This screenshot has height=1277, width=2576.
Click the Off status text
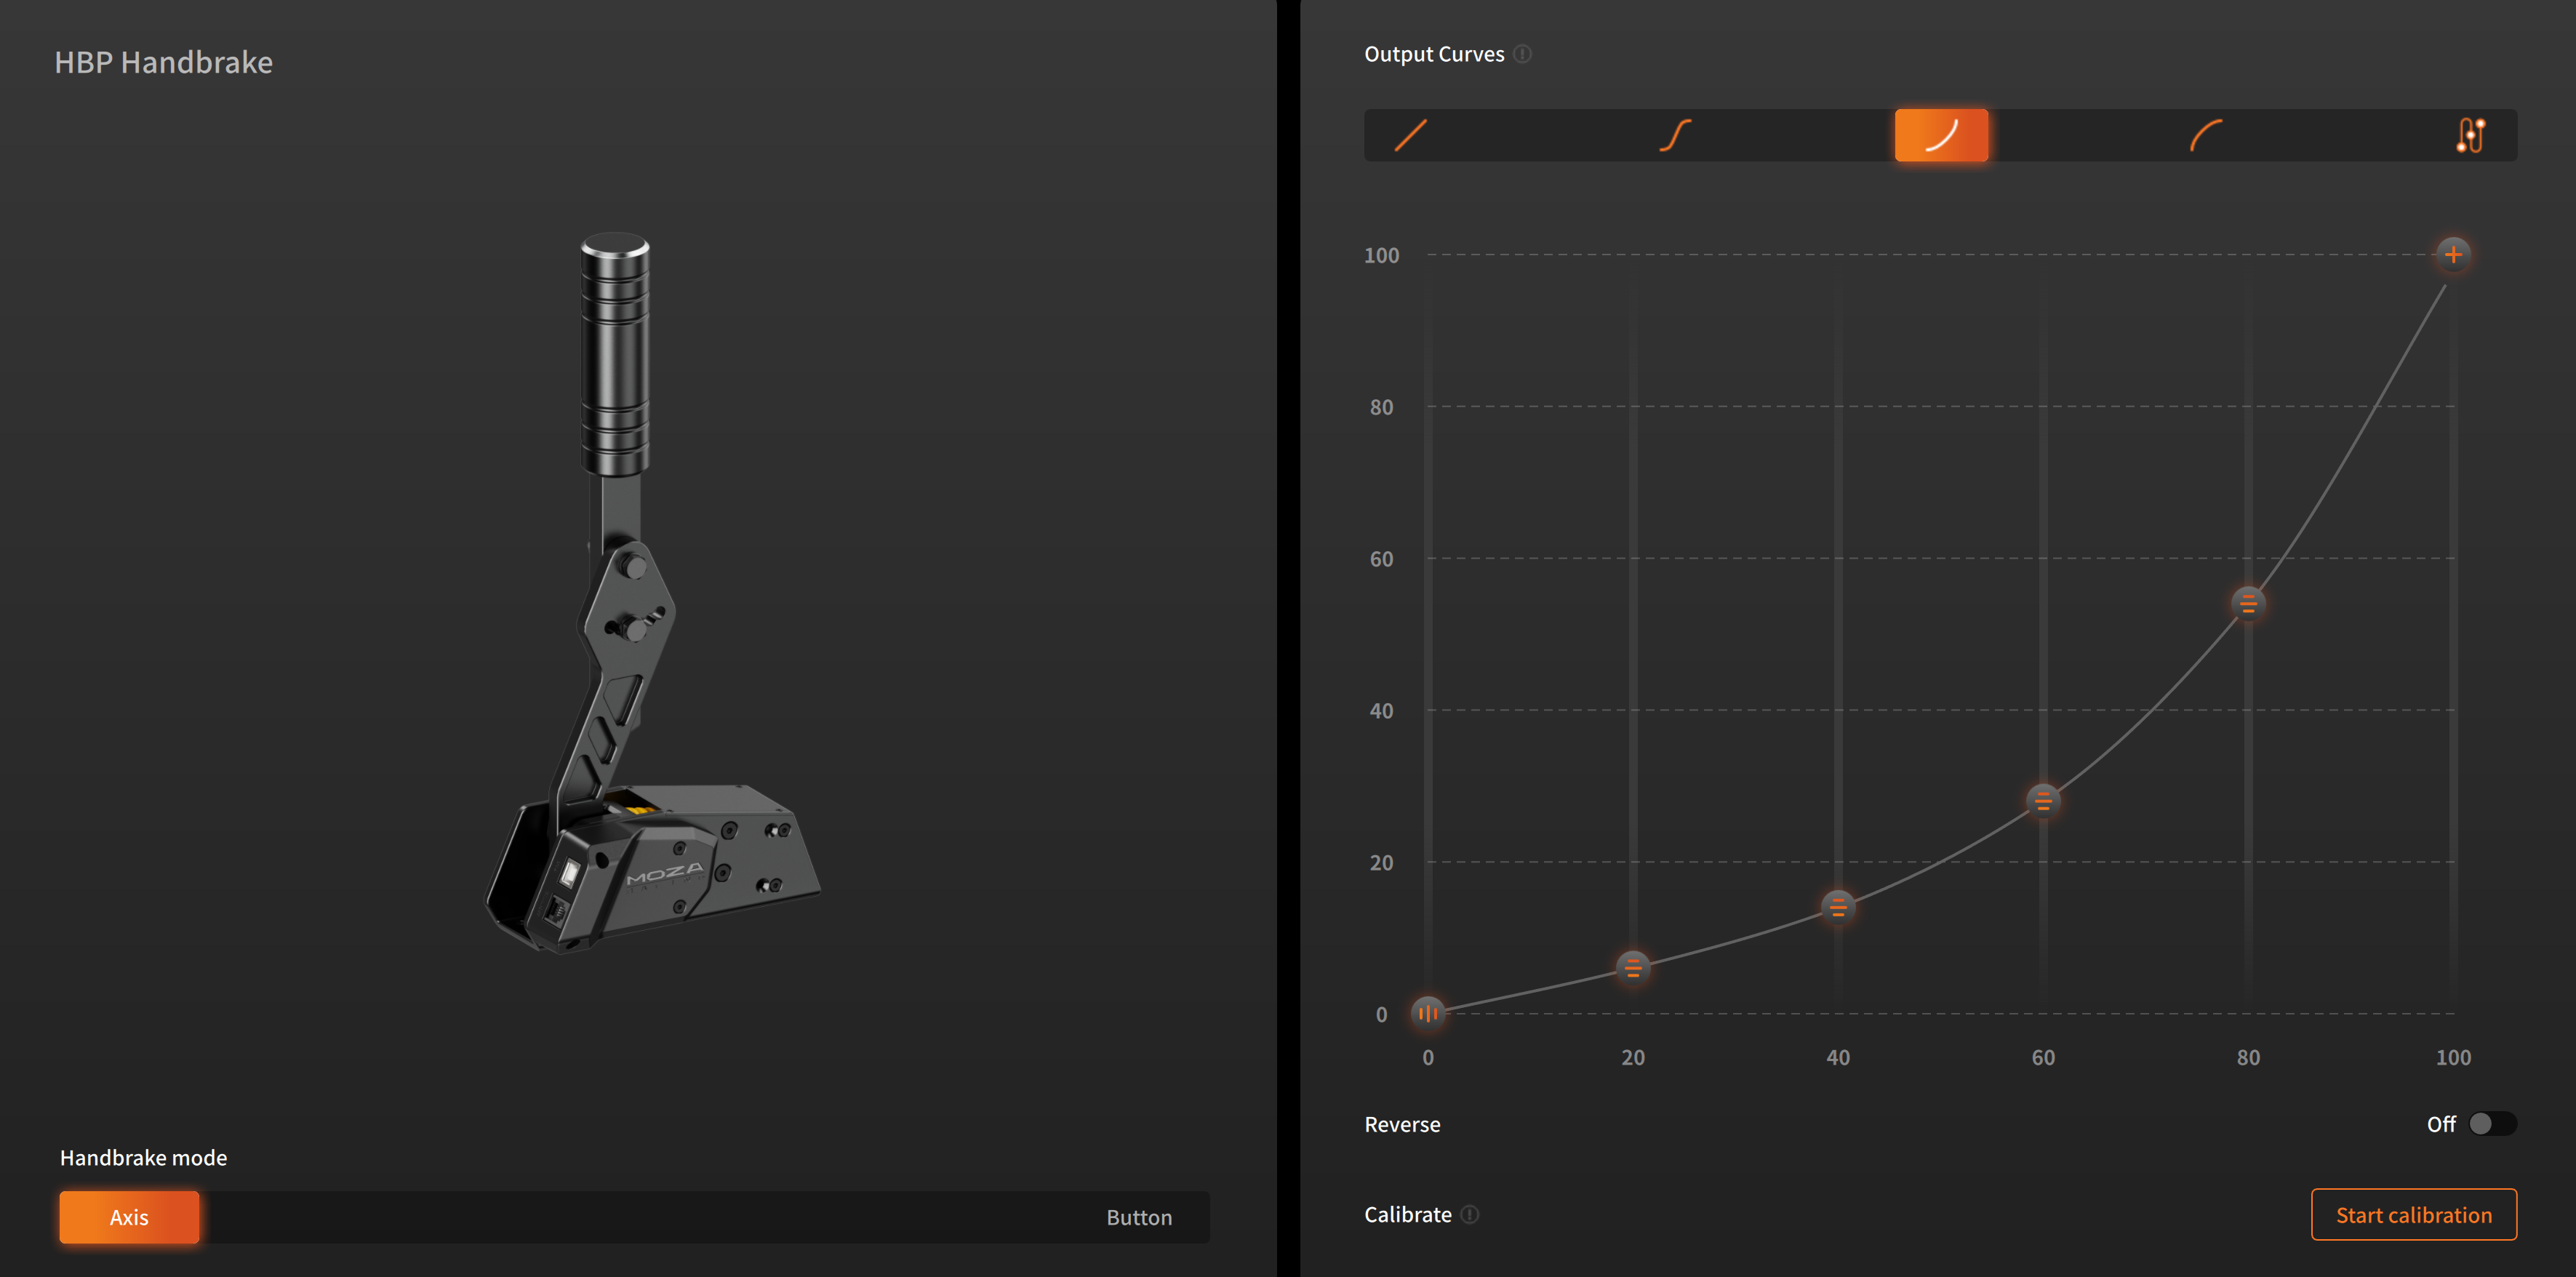[2441, 1124]
